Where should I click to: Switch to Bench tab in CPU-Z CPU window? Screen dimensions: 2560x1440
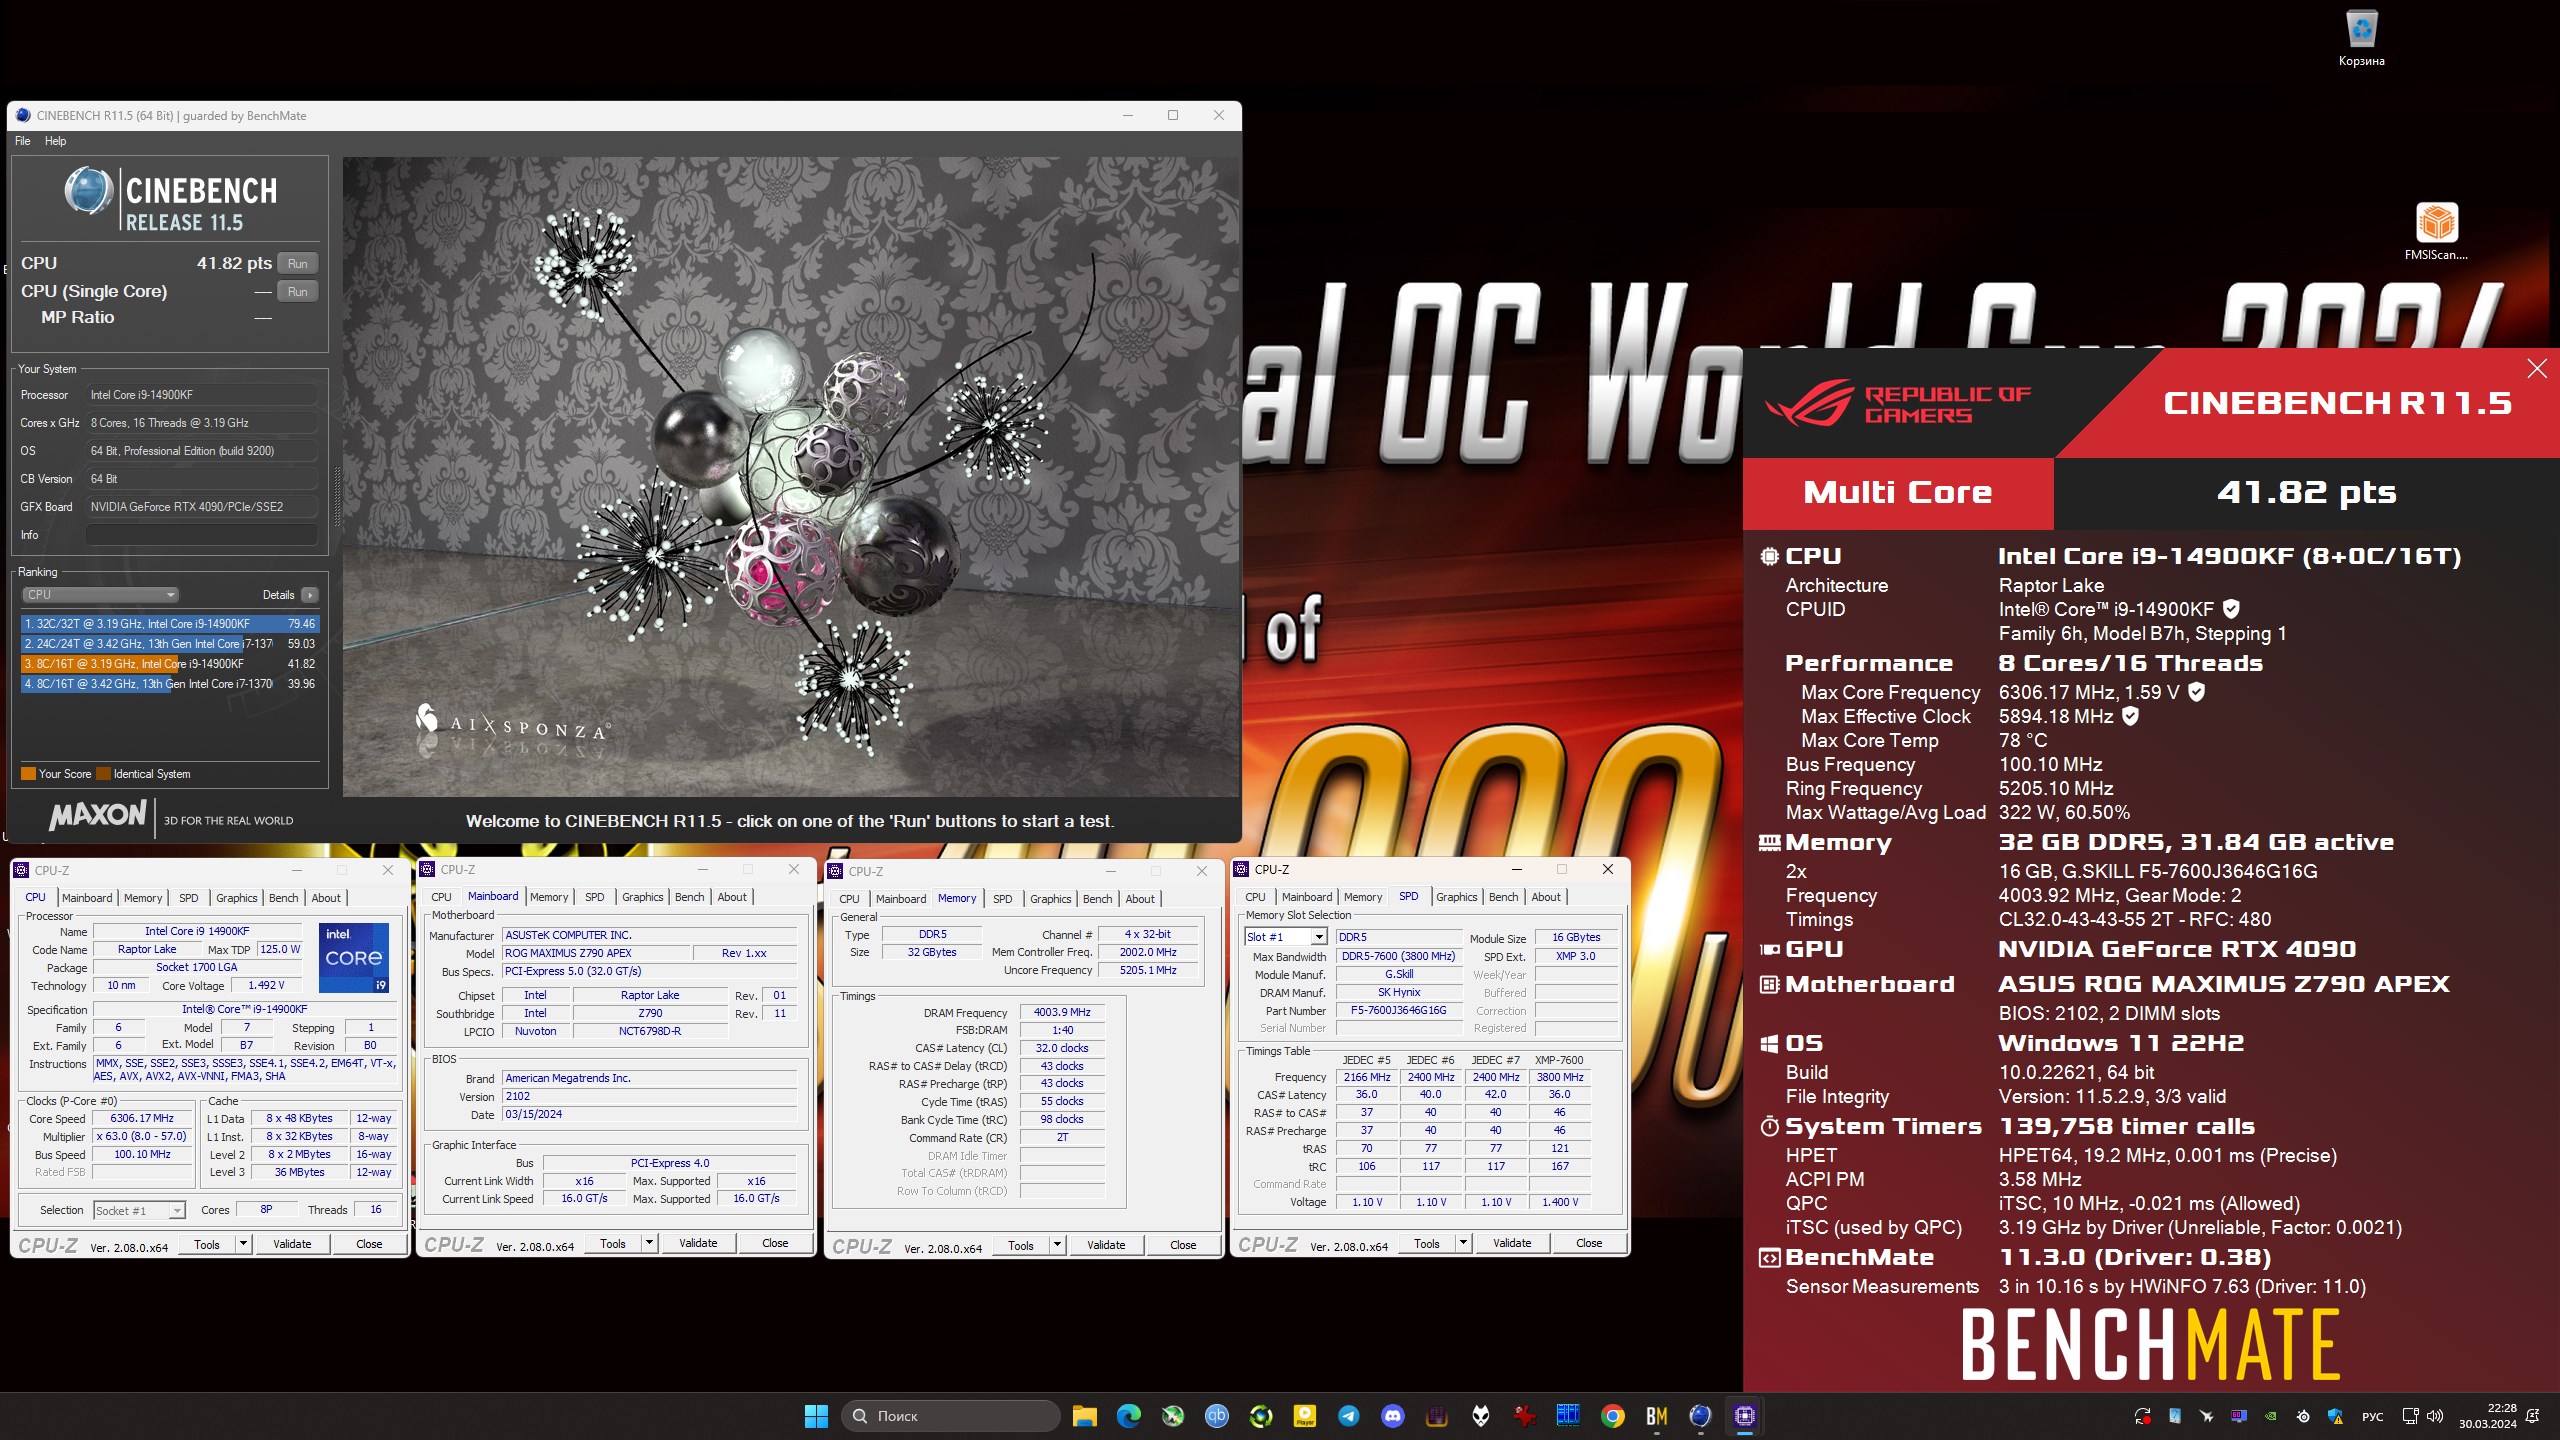coord(284,898)
